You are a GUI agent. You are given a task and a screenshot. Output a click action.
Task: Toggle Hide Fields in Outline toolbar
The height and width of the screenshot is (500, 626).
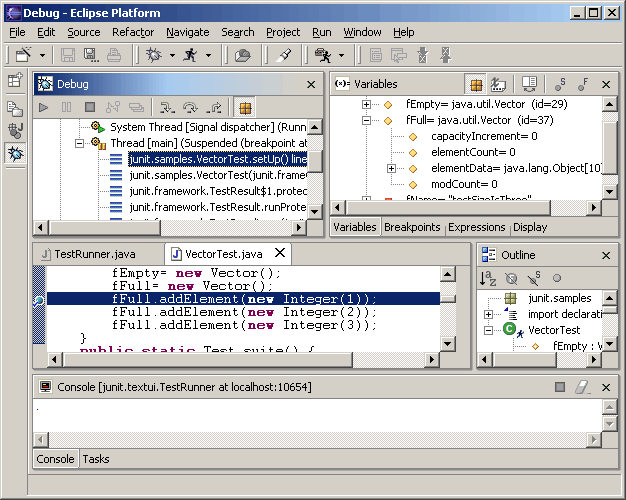tap(511, 279)
